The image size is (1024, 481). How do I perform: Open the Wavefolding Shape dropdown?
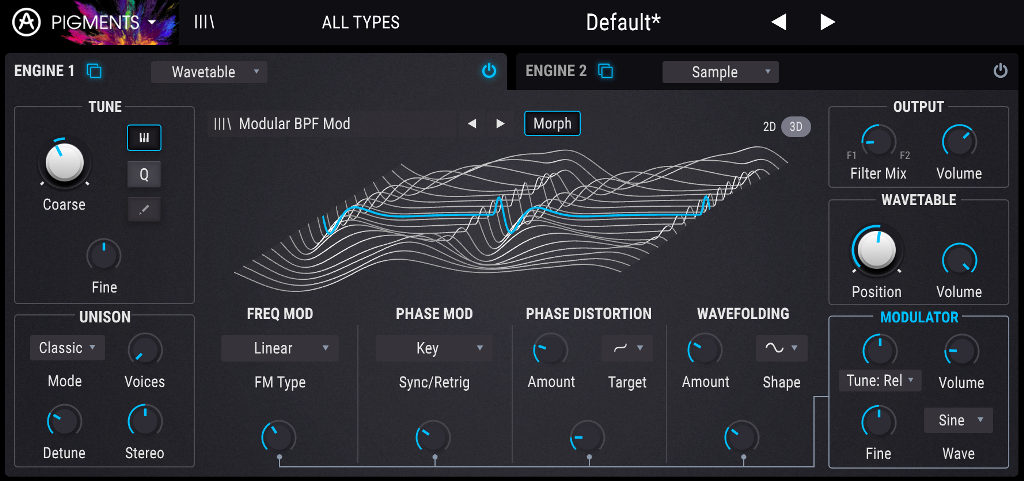pyautogui.click(x=782, y=348)
